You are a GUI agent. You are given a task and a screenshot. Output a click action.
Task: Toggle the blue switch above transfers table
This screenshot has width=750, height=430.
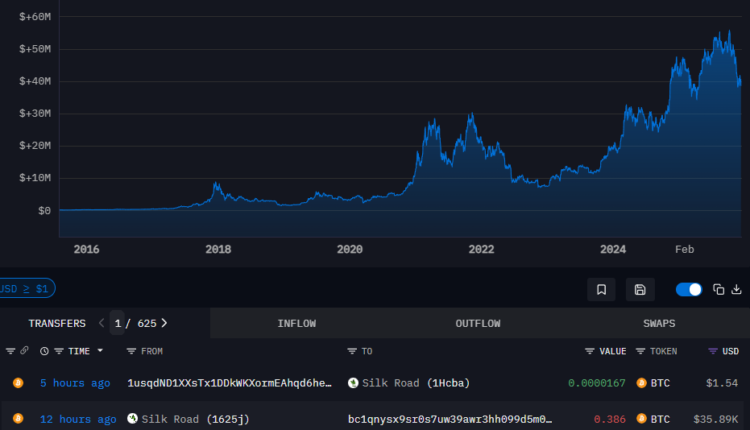click(689, 290)
